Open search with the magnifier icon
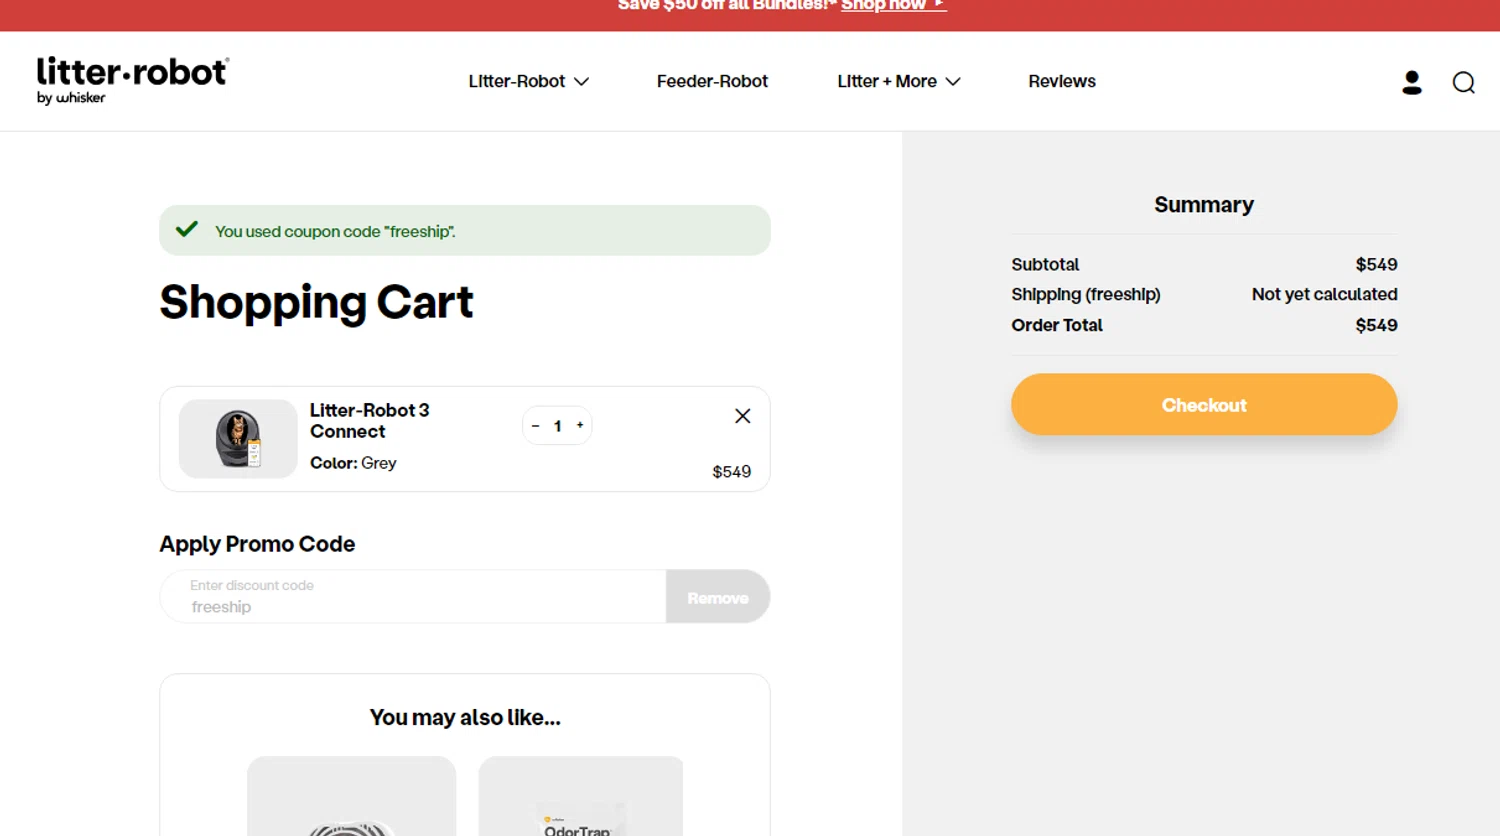1500x836 pixels. click(1464, 82)
